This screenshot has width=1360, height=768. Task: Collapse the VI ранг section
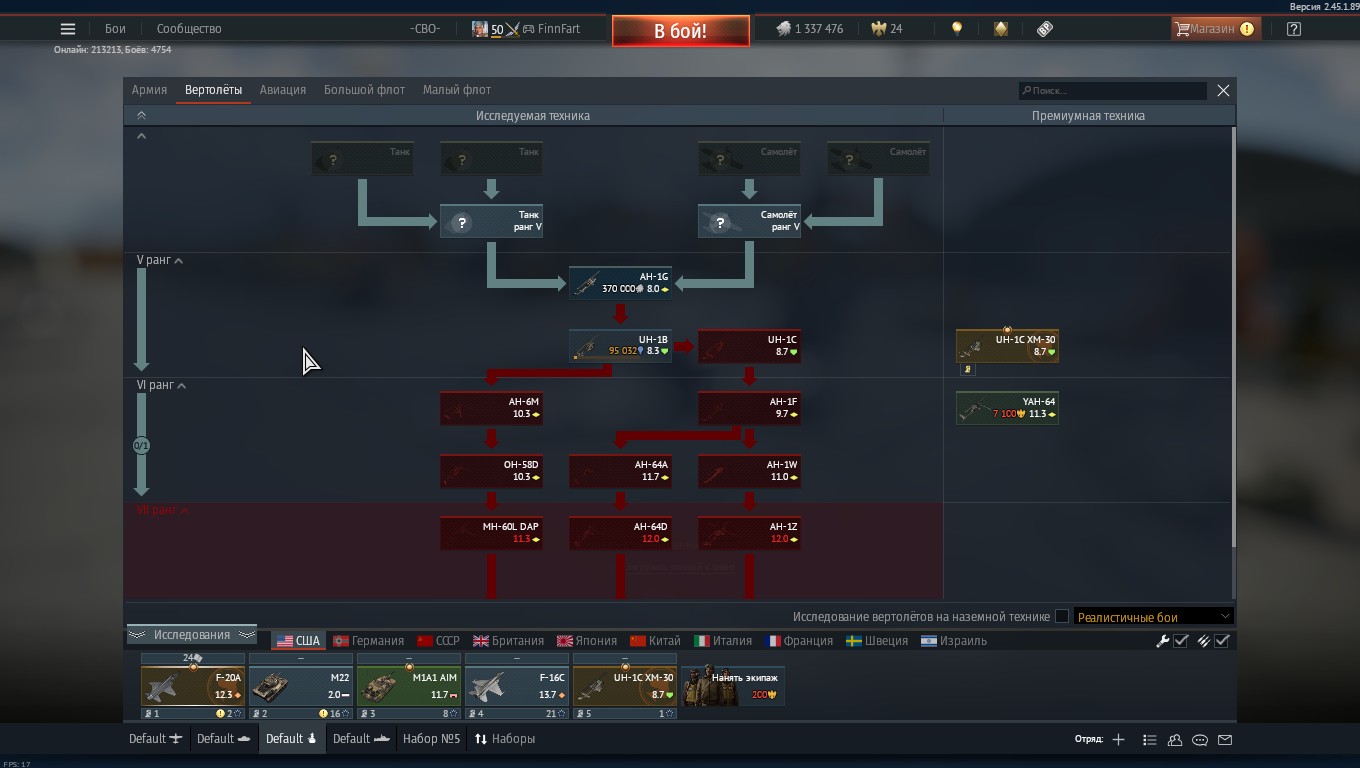pos(181,386)
